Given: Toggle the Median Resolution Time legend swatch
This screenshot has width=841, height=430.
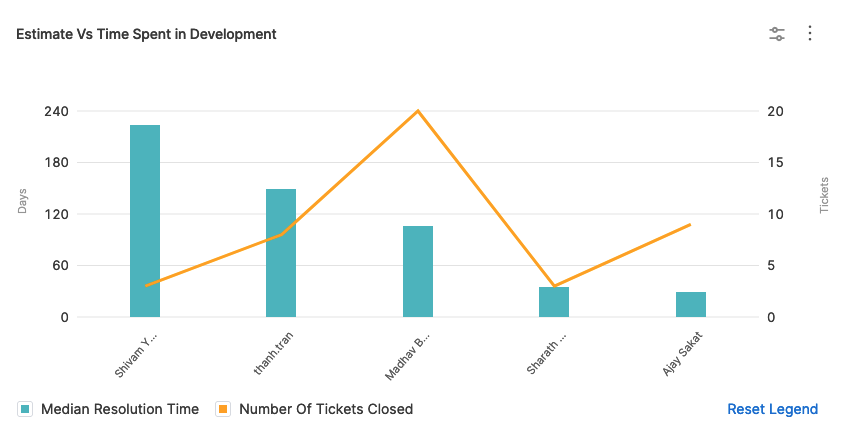Looking at the screenshot, I should 26,409.
